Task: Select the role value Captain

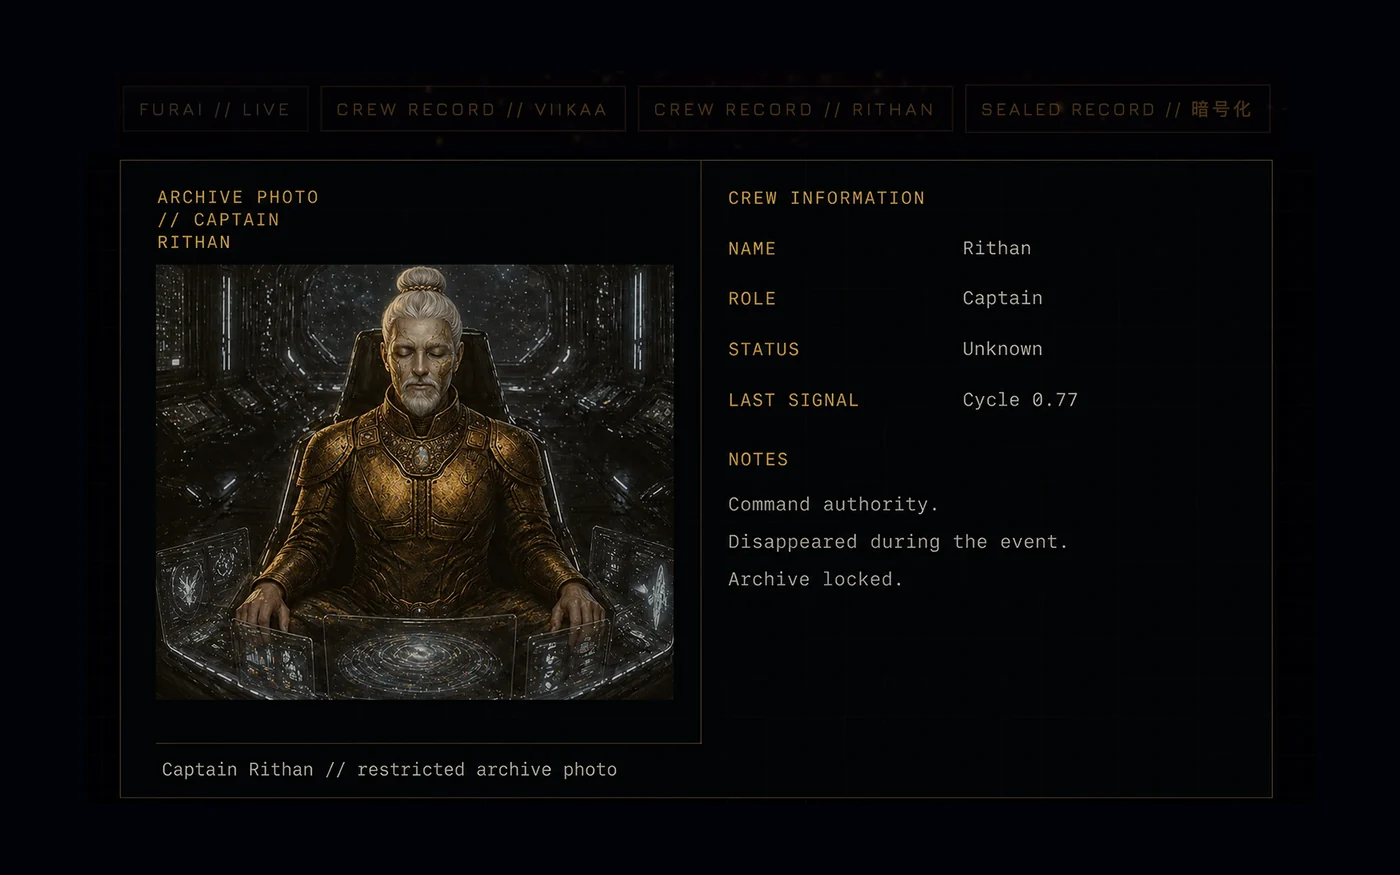Action: 1002,298
